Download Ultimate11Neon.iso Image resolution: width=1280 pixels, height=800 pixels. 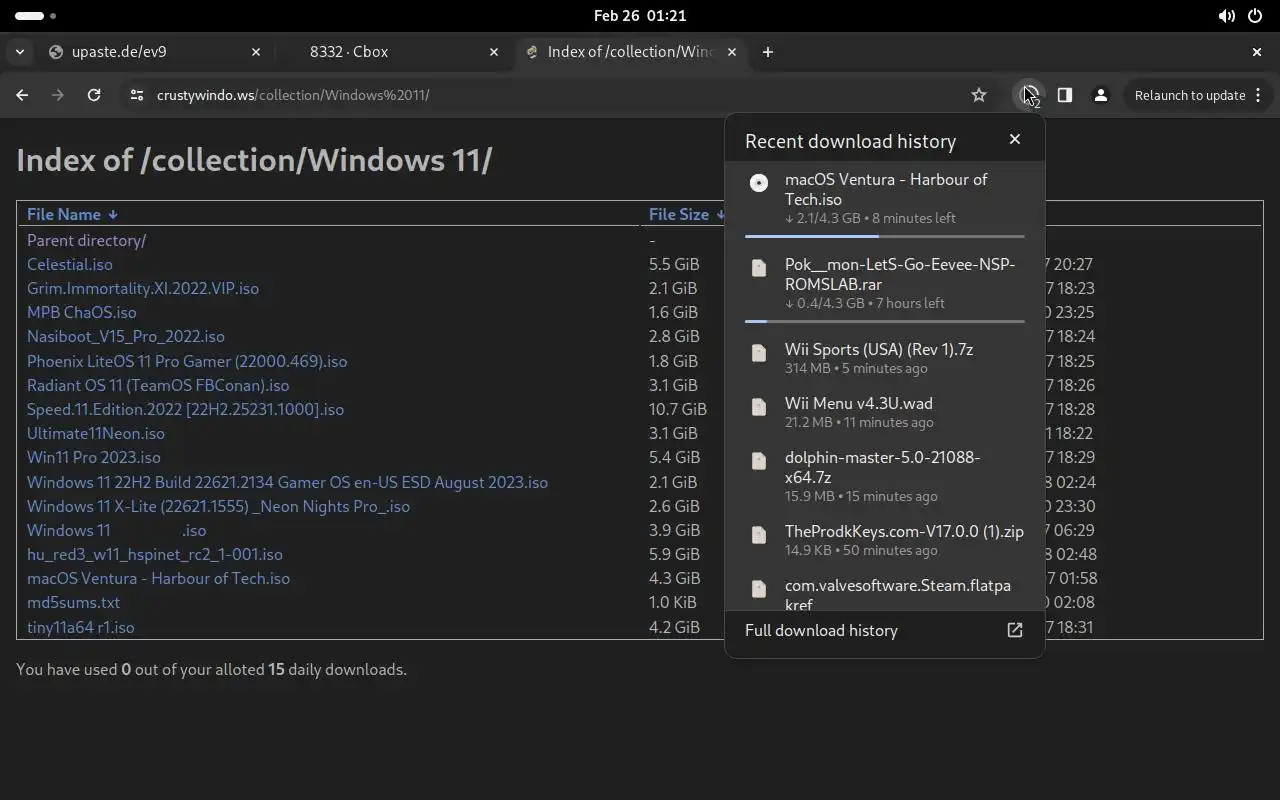coord(96,433)
